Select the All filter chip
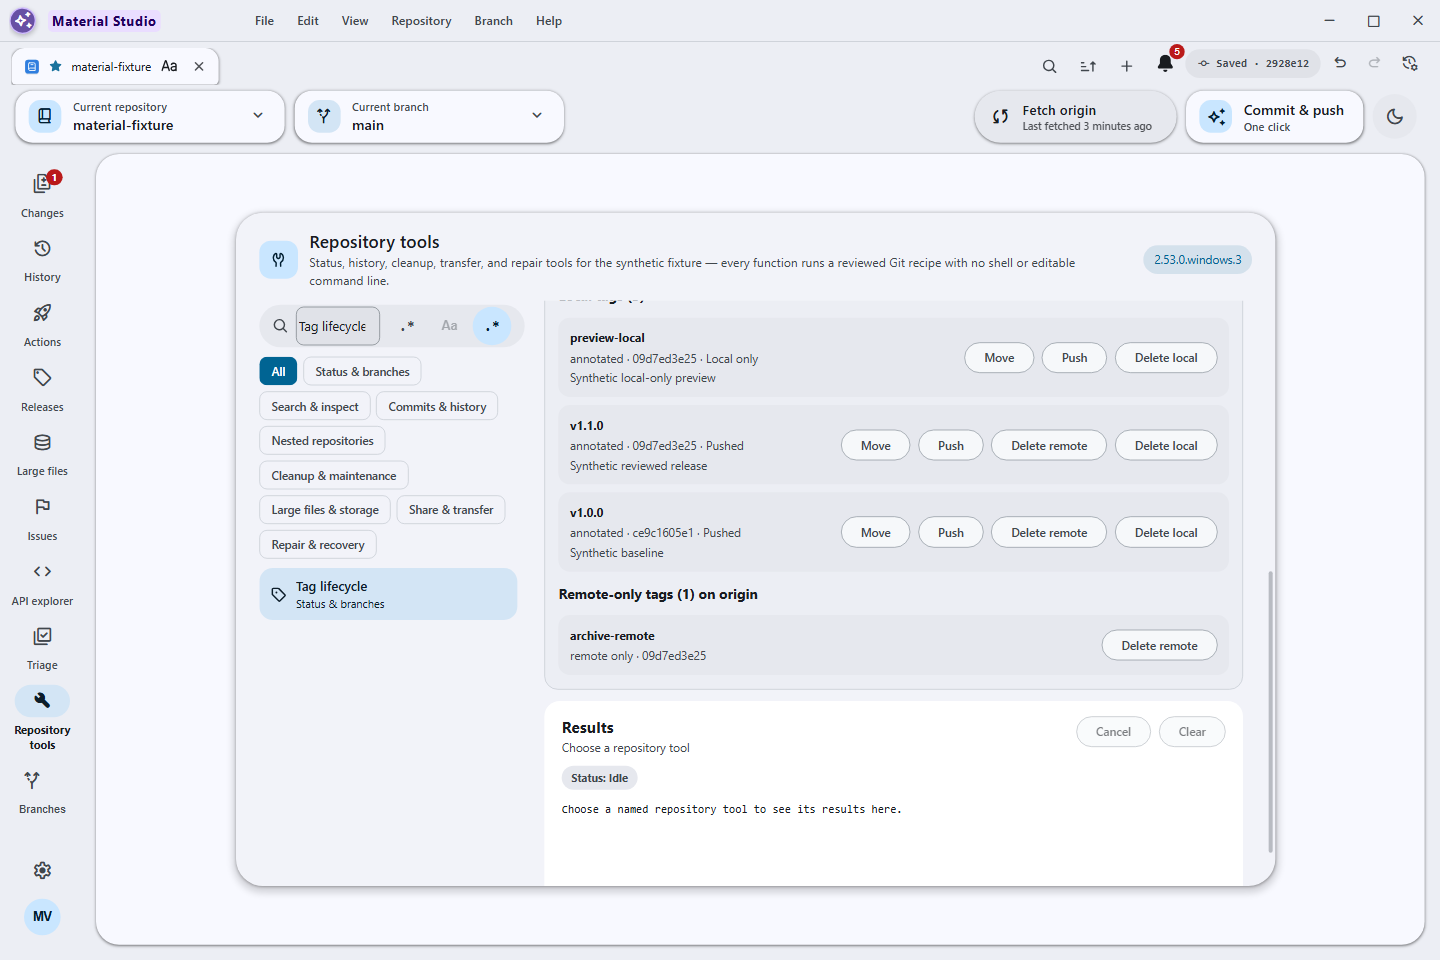This screenshot has width=1440, height=960. (x=279, y=372)
